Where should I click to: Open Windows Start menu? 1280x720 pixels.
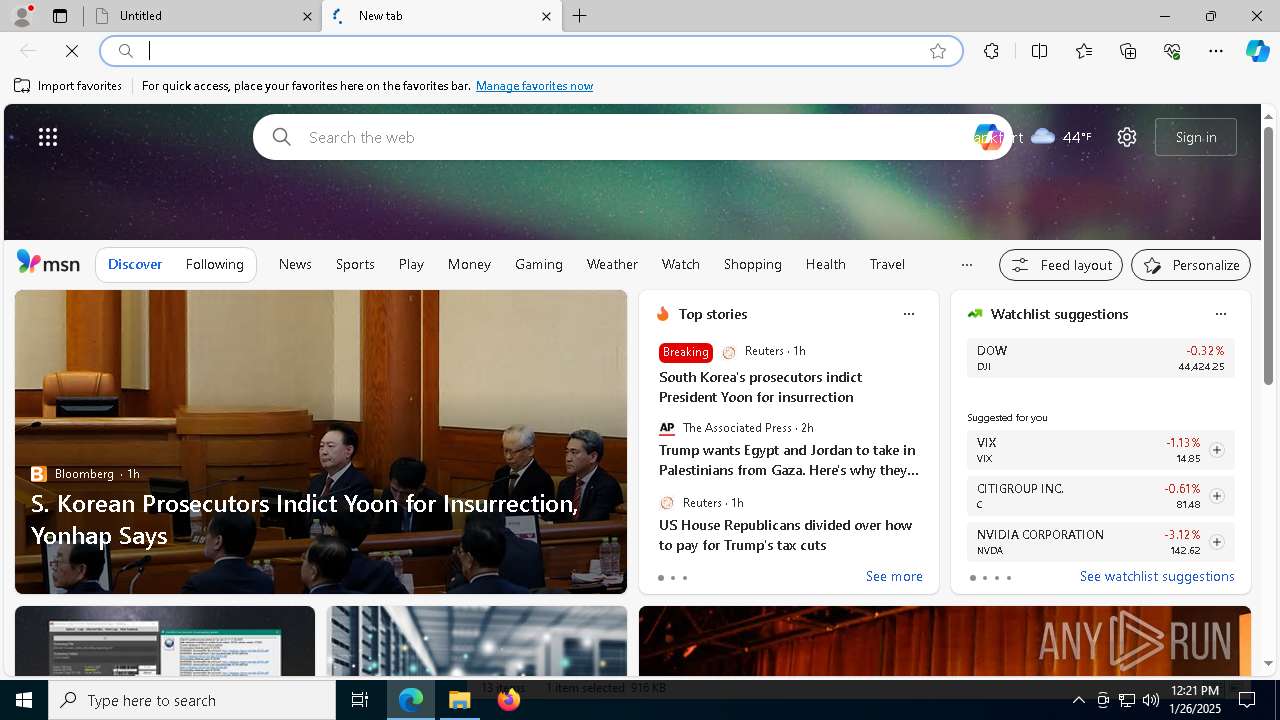coord(24,700)
